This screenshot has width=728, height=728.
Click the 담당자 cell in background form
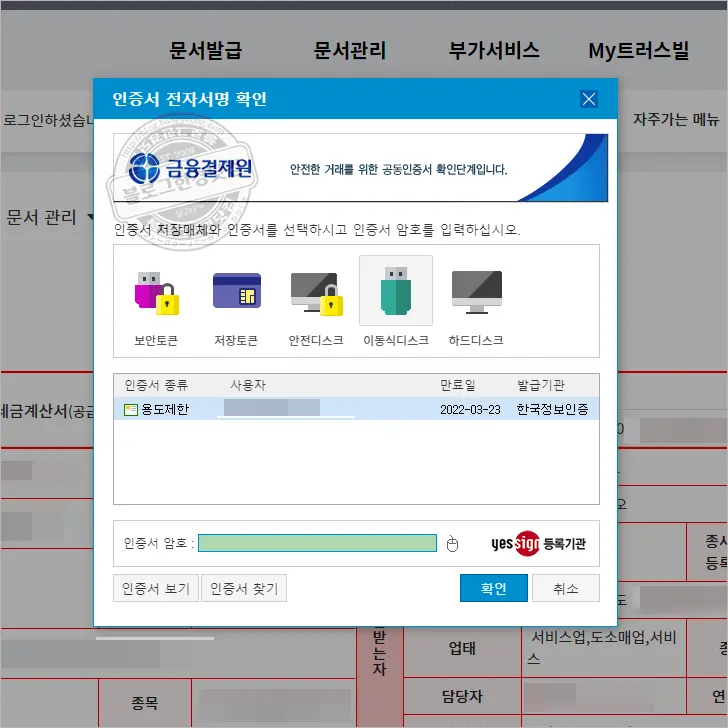click(462, 696)
